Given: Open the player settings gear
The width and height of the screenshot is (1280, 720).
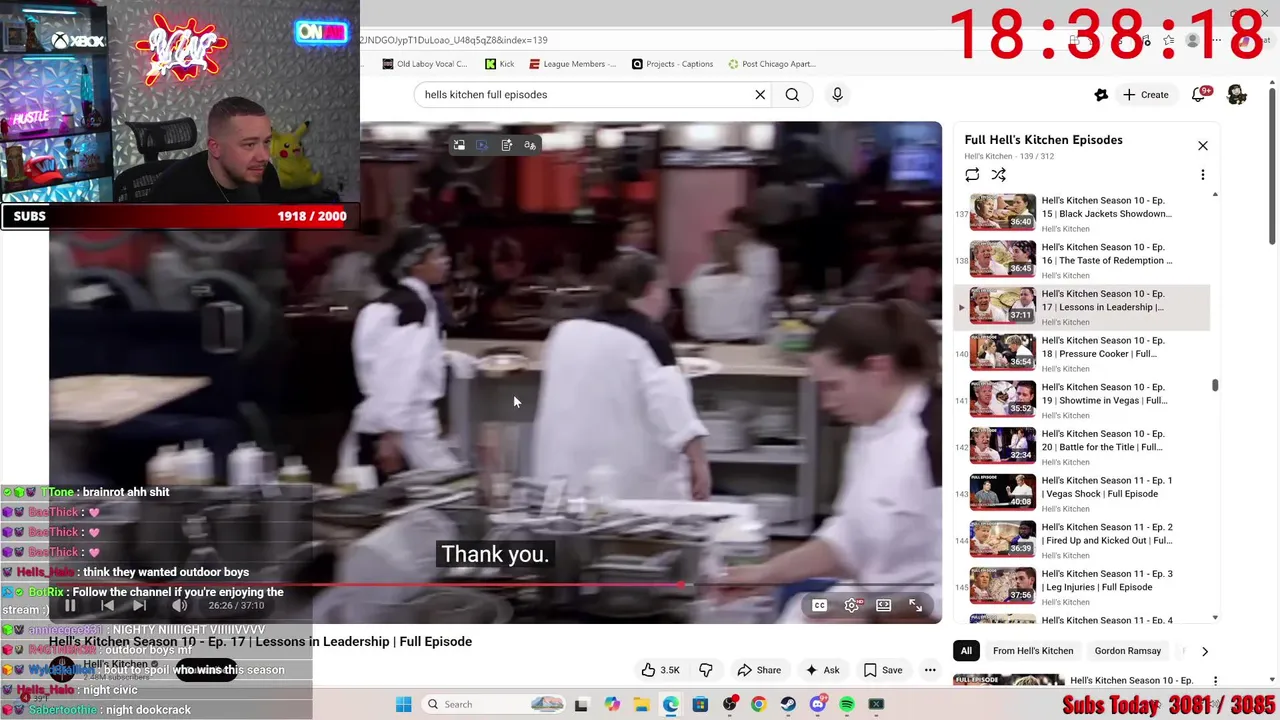Looking at the screenshot, I should pos(851,605).
